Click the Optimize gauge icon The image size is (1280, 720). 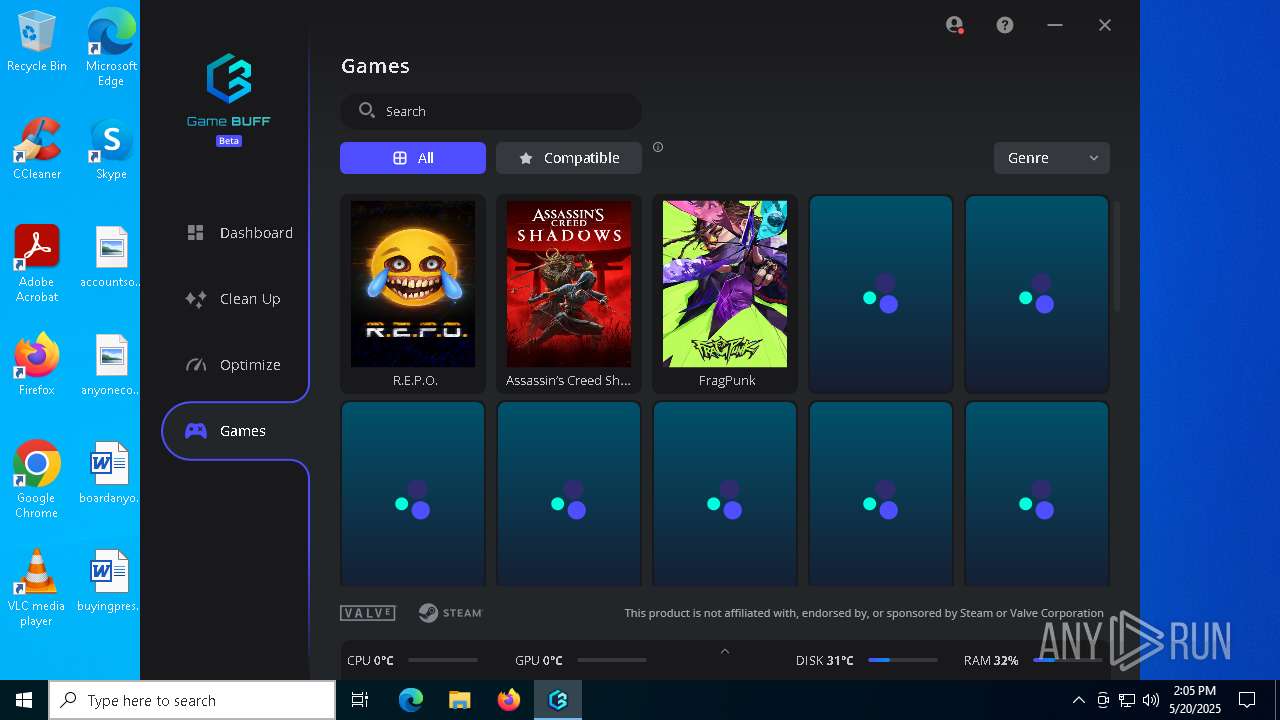[x=196, y=364]
